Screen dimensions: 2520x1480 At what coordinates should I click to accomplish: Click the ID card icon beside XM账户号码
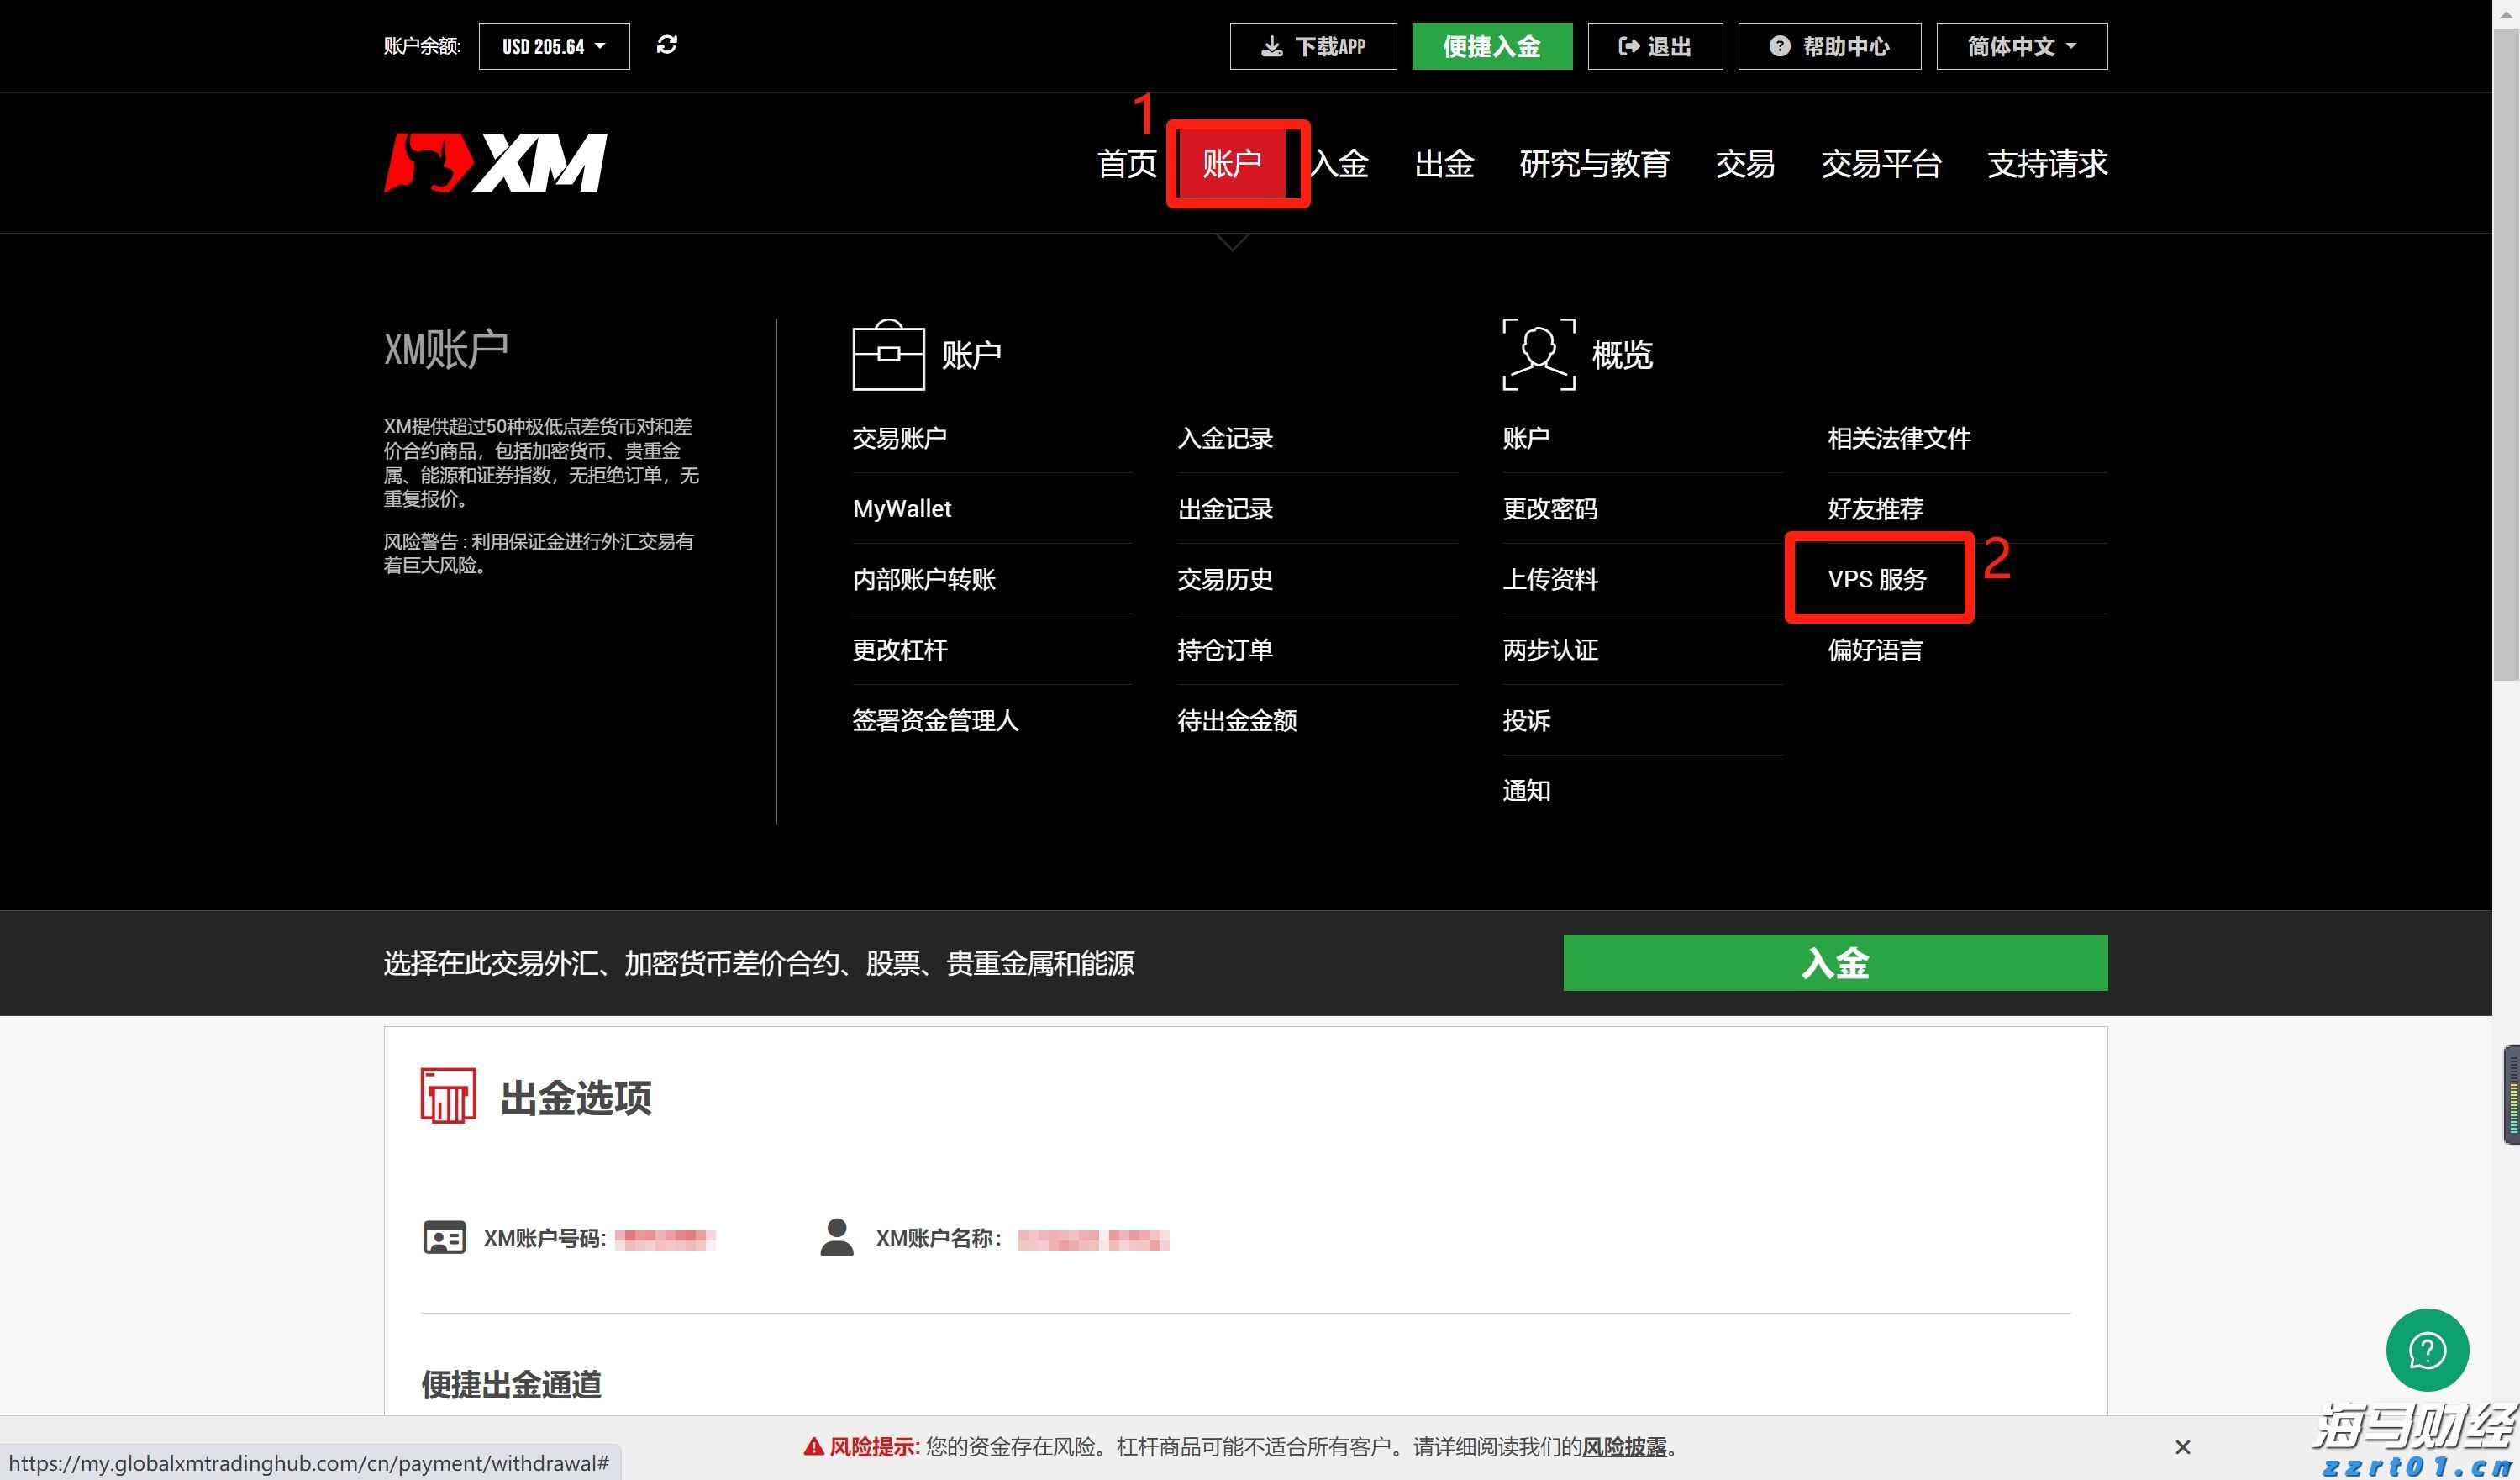point(443,1237)
